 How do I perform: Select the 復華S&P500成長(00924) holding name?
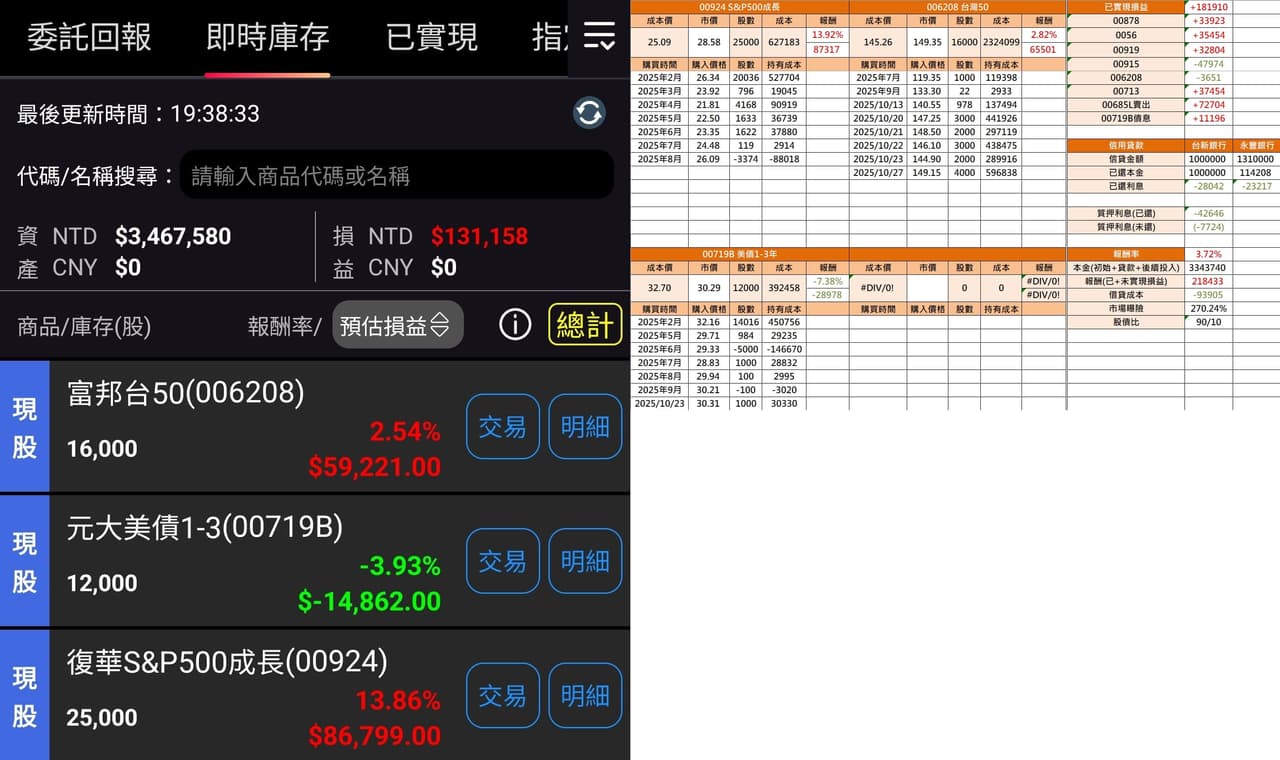tap(227, 661)
